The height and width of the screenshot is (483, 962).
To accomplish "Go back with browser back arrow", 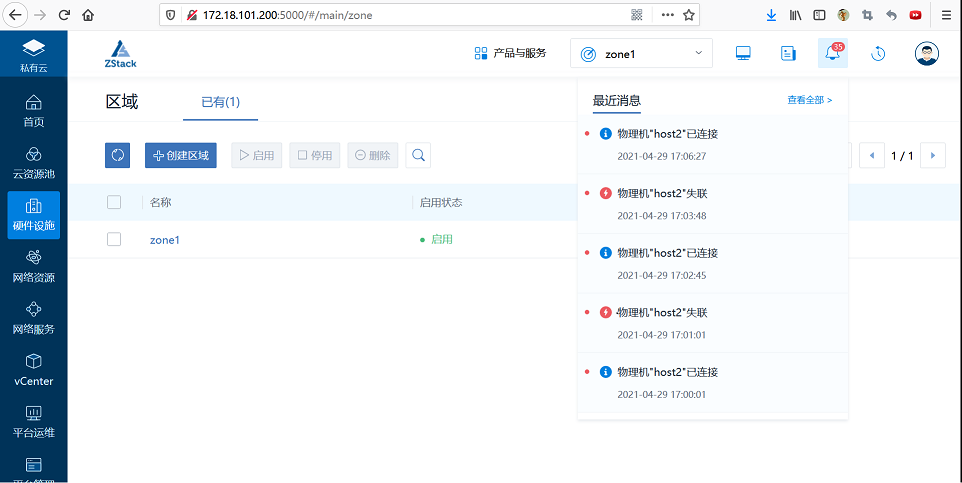I will point(15,15).
